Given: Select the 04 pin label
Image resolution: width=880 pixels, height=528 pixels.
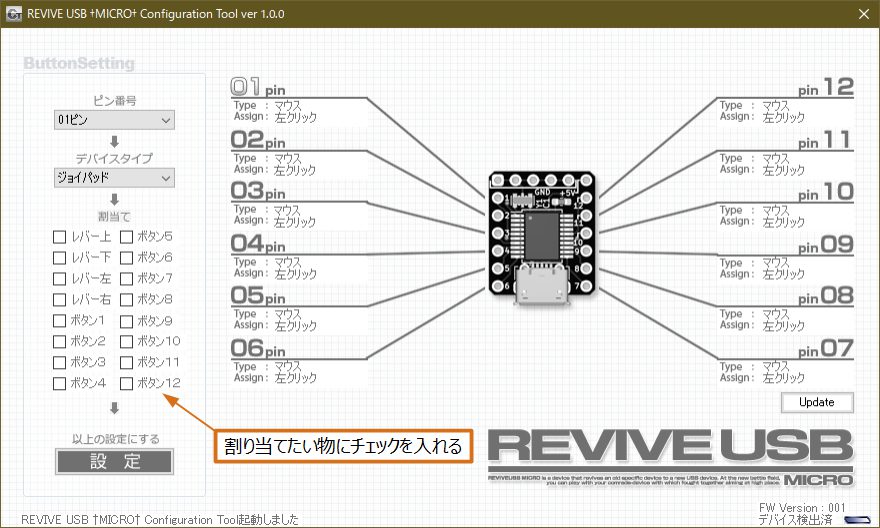Looking at the screenshot, I should pyautogui.click(x=258, y=244).
